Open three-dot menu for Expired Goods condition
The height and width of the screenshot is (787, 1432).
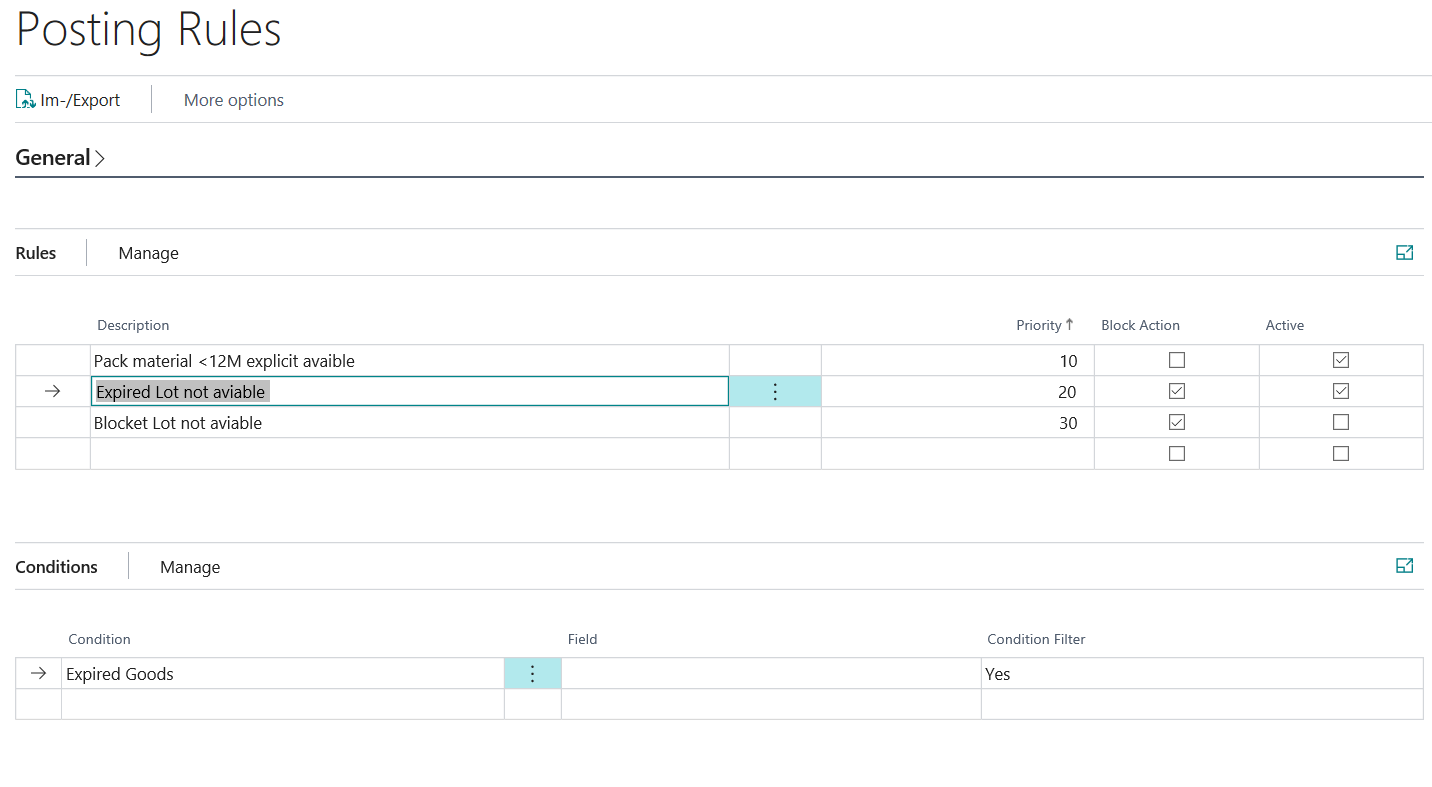533,674
